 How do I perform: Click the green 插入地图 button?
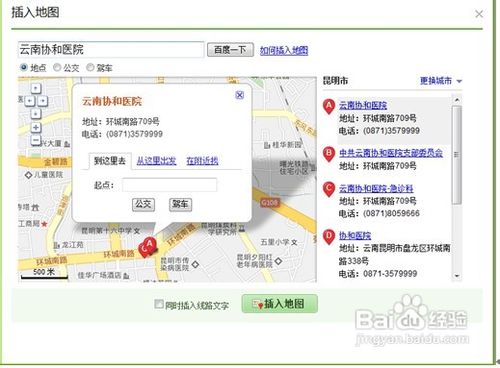279,304
